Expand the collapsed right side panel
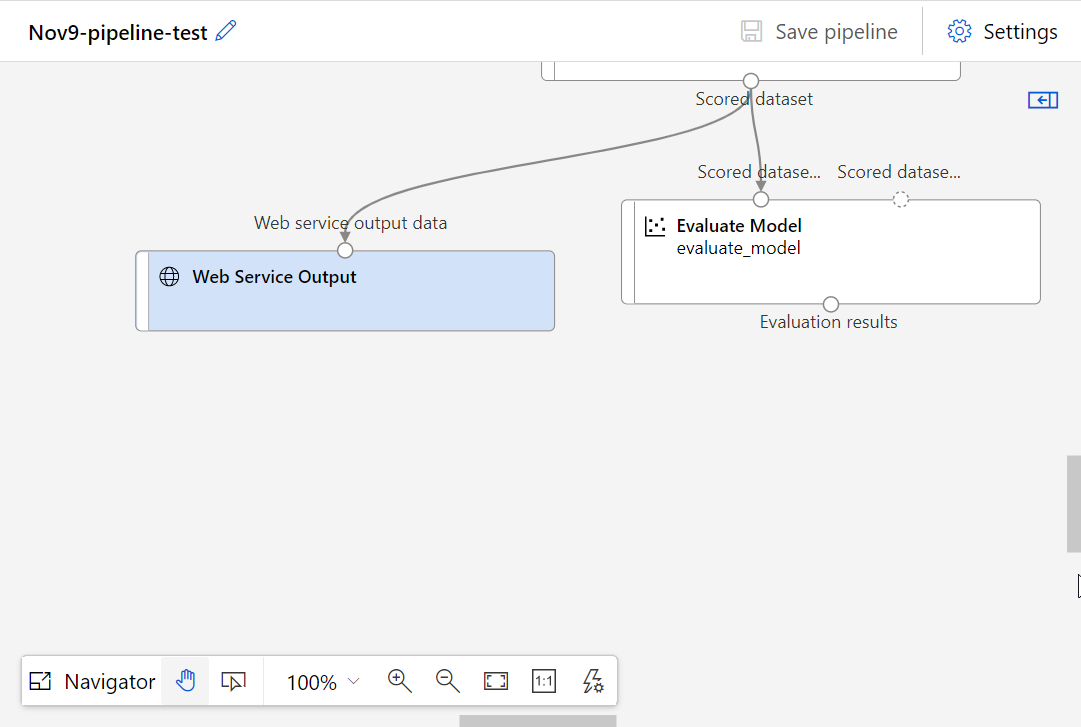Viewport: 1081px width, 727px height. (1043, 100)
